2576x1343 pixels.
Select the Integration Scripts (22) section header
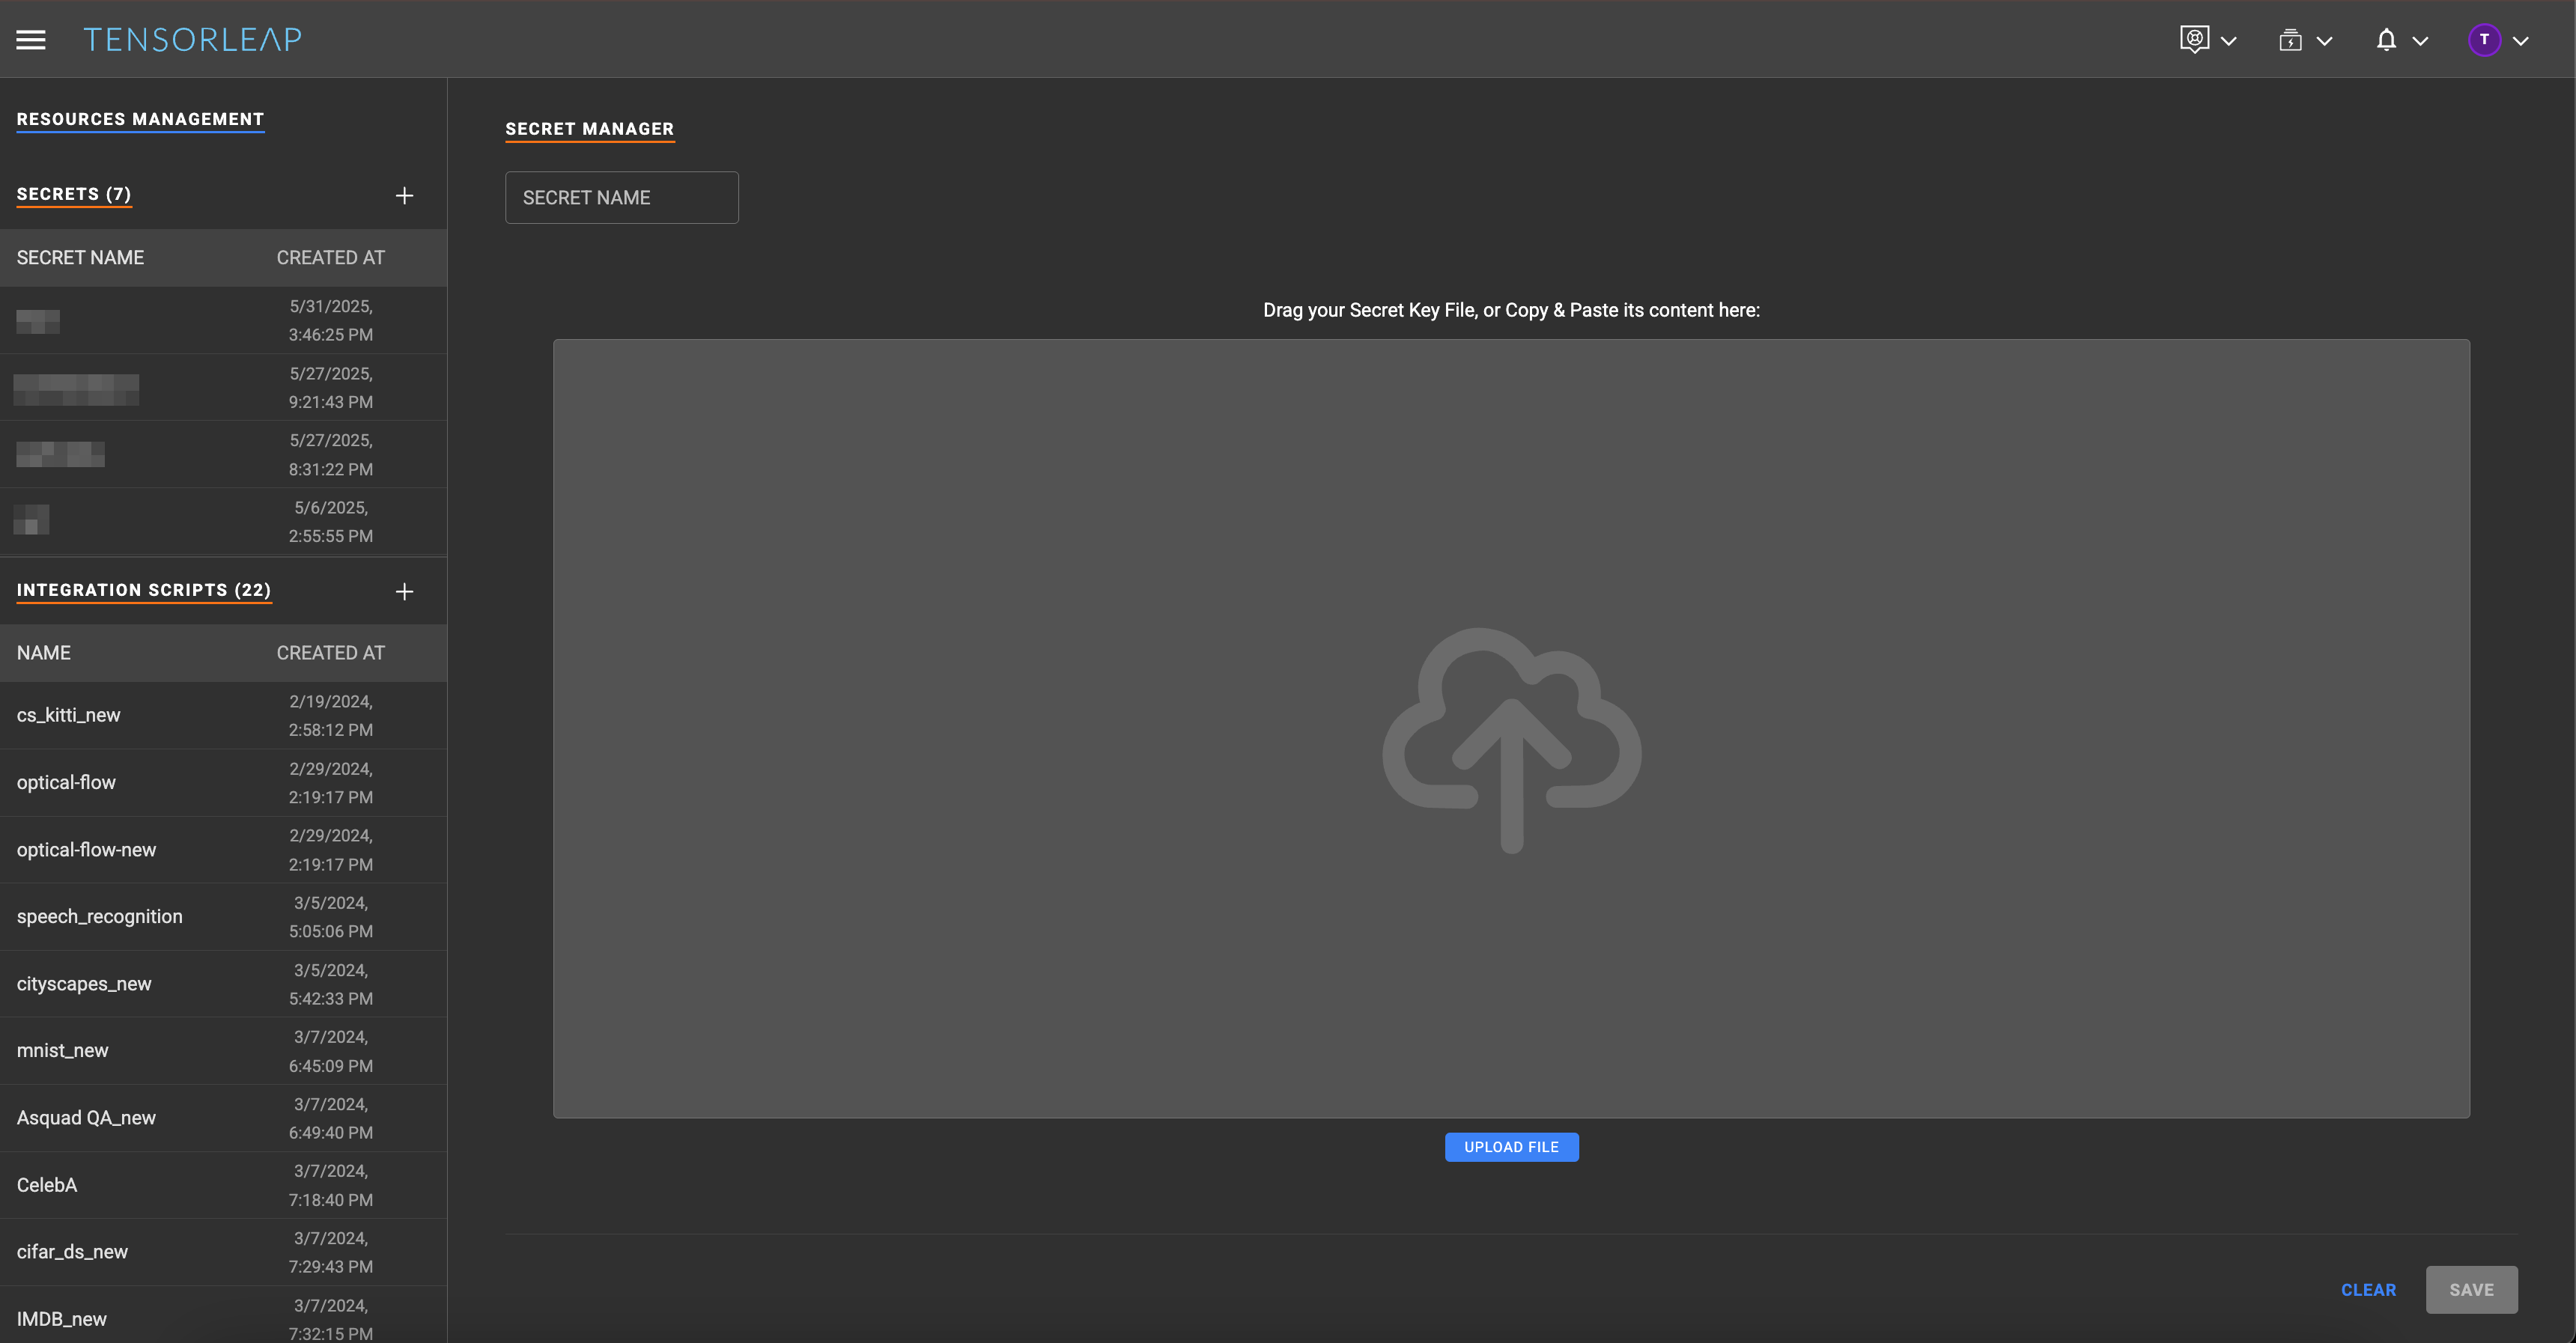point(144,590)
